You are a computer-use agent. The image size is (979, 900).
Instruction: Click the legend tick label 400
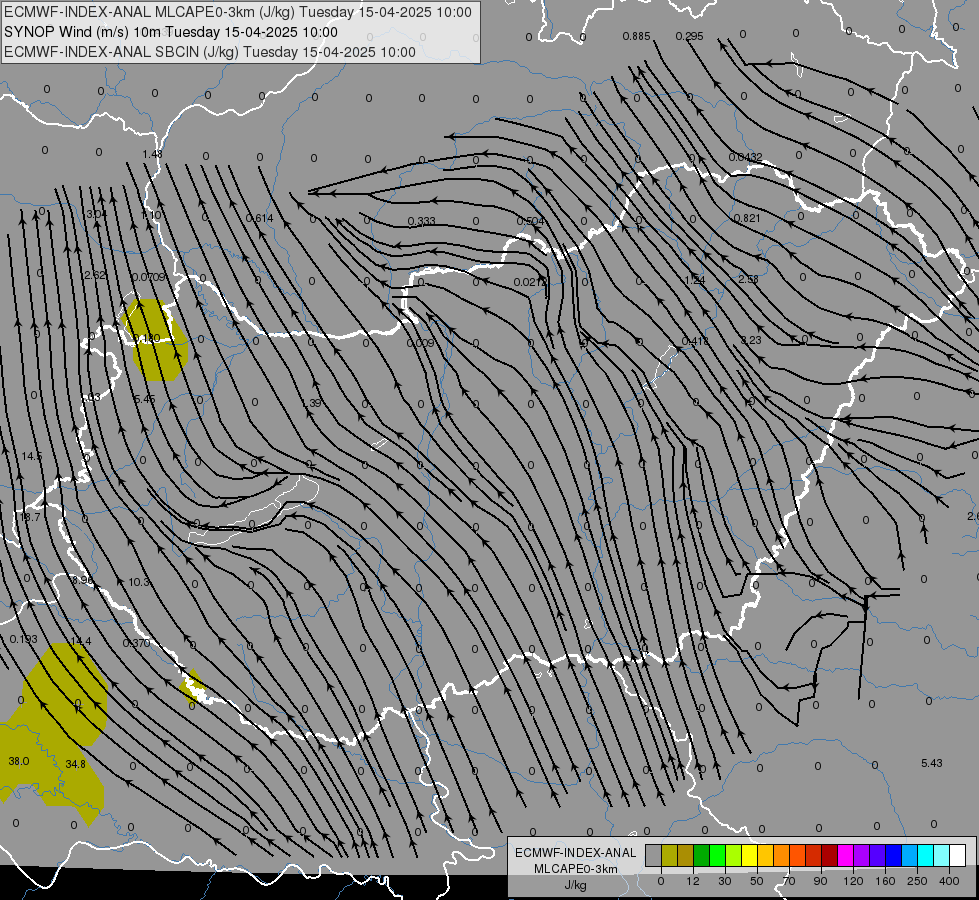click(x=949, y=881)
